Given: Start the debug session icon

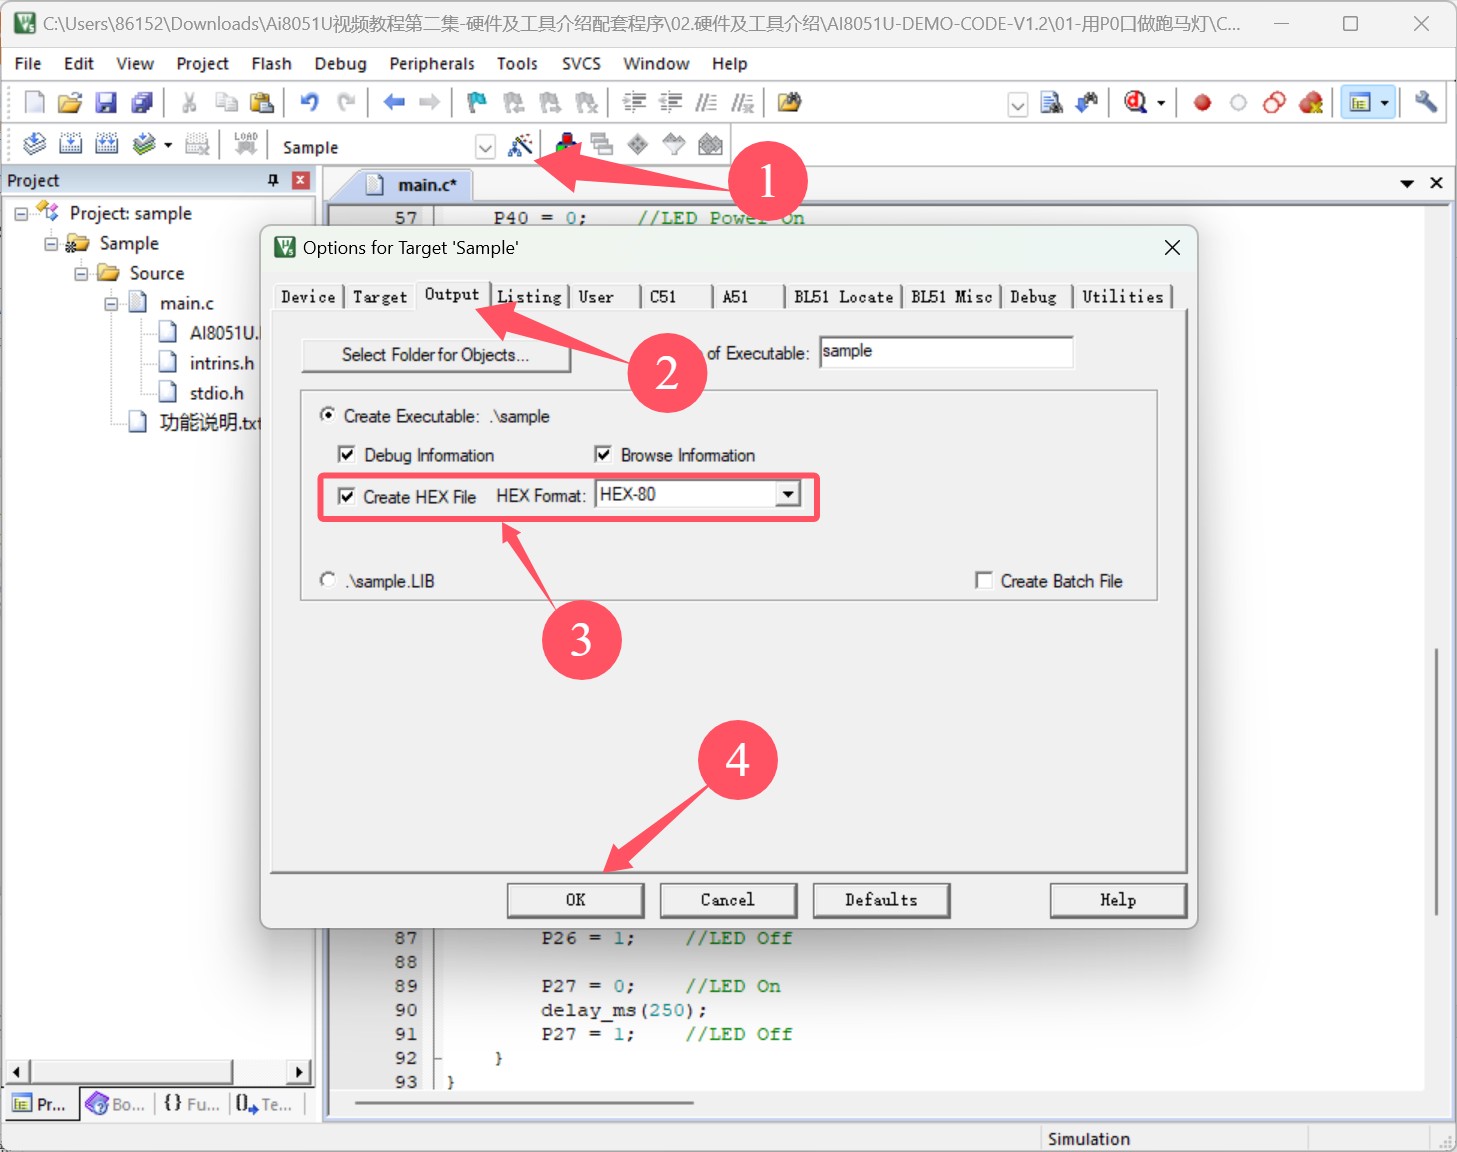Looking at the screenshot, I should click(x=1135, y=102).
